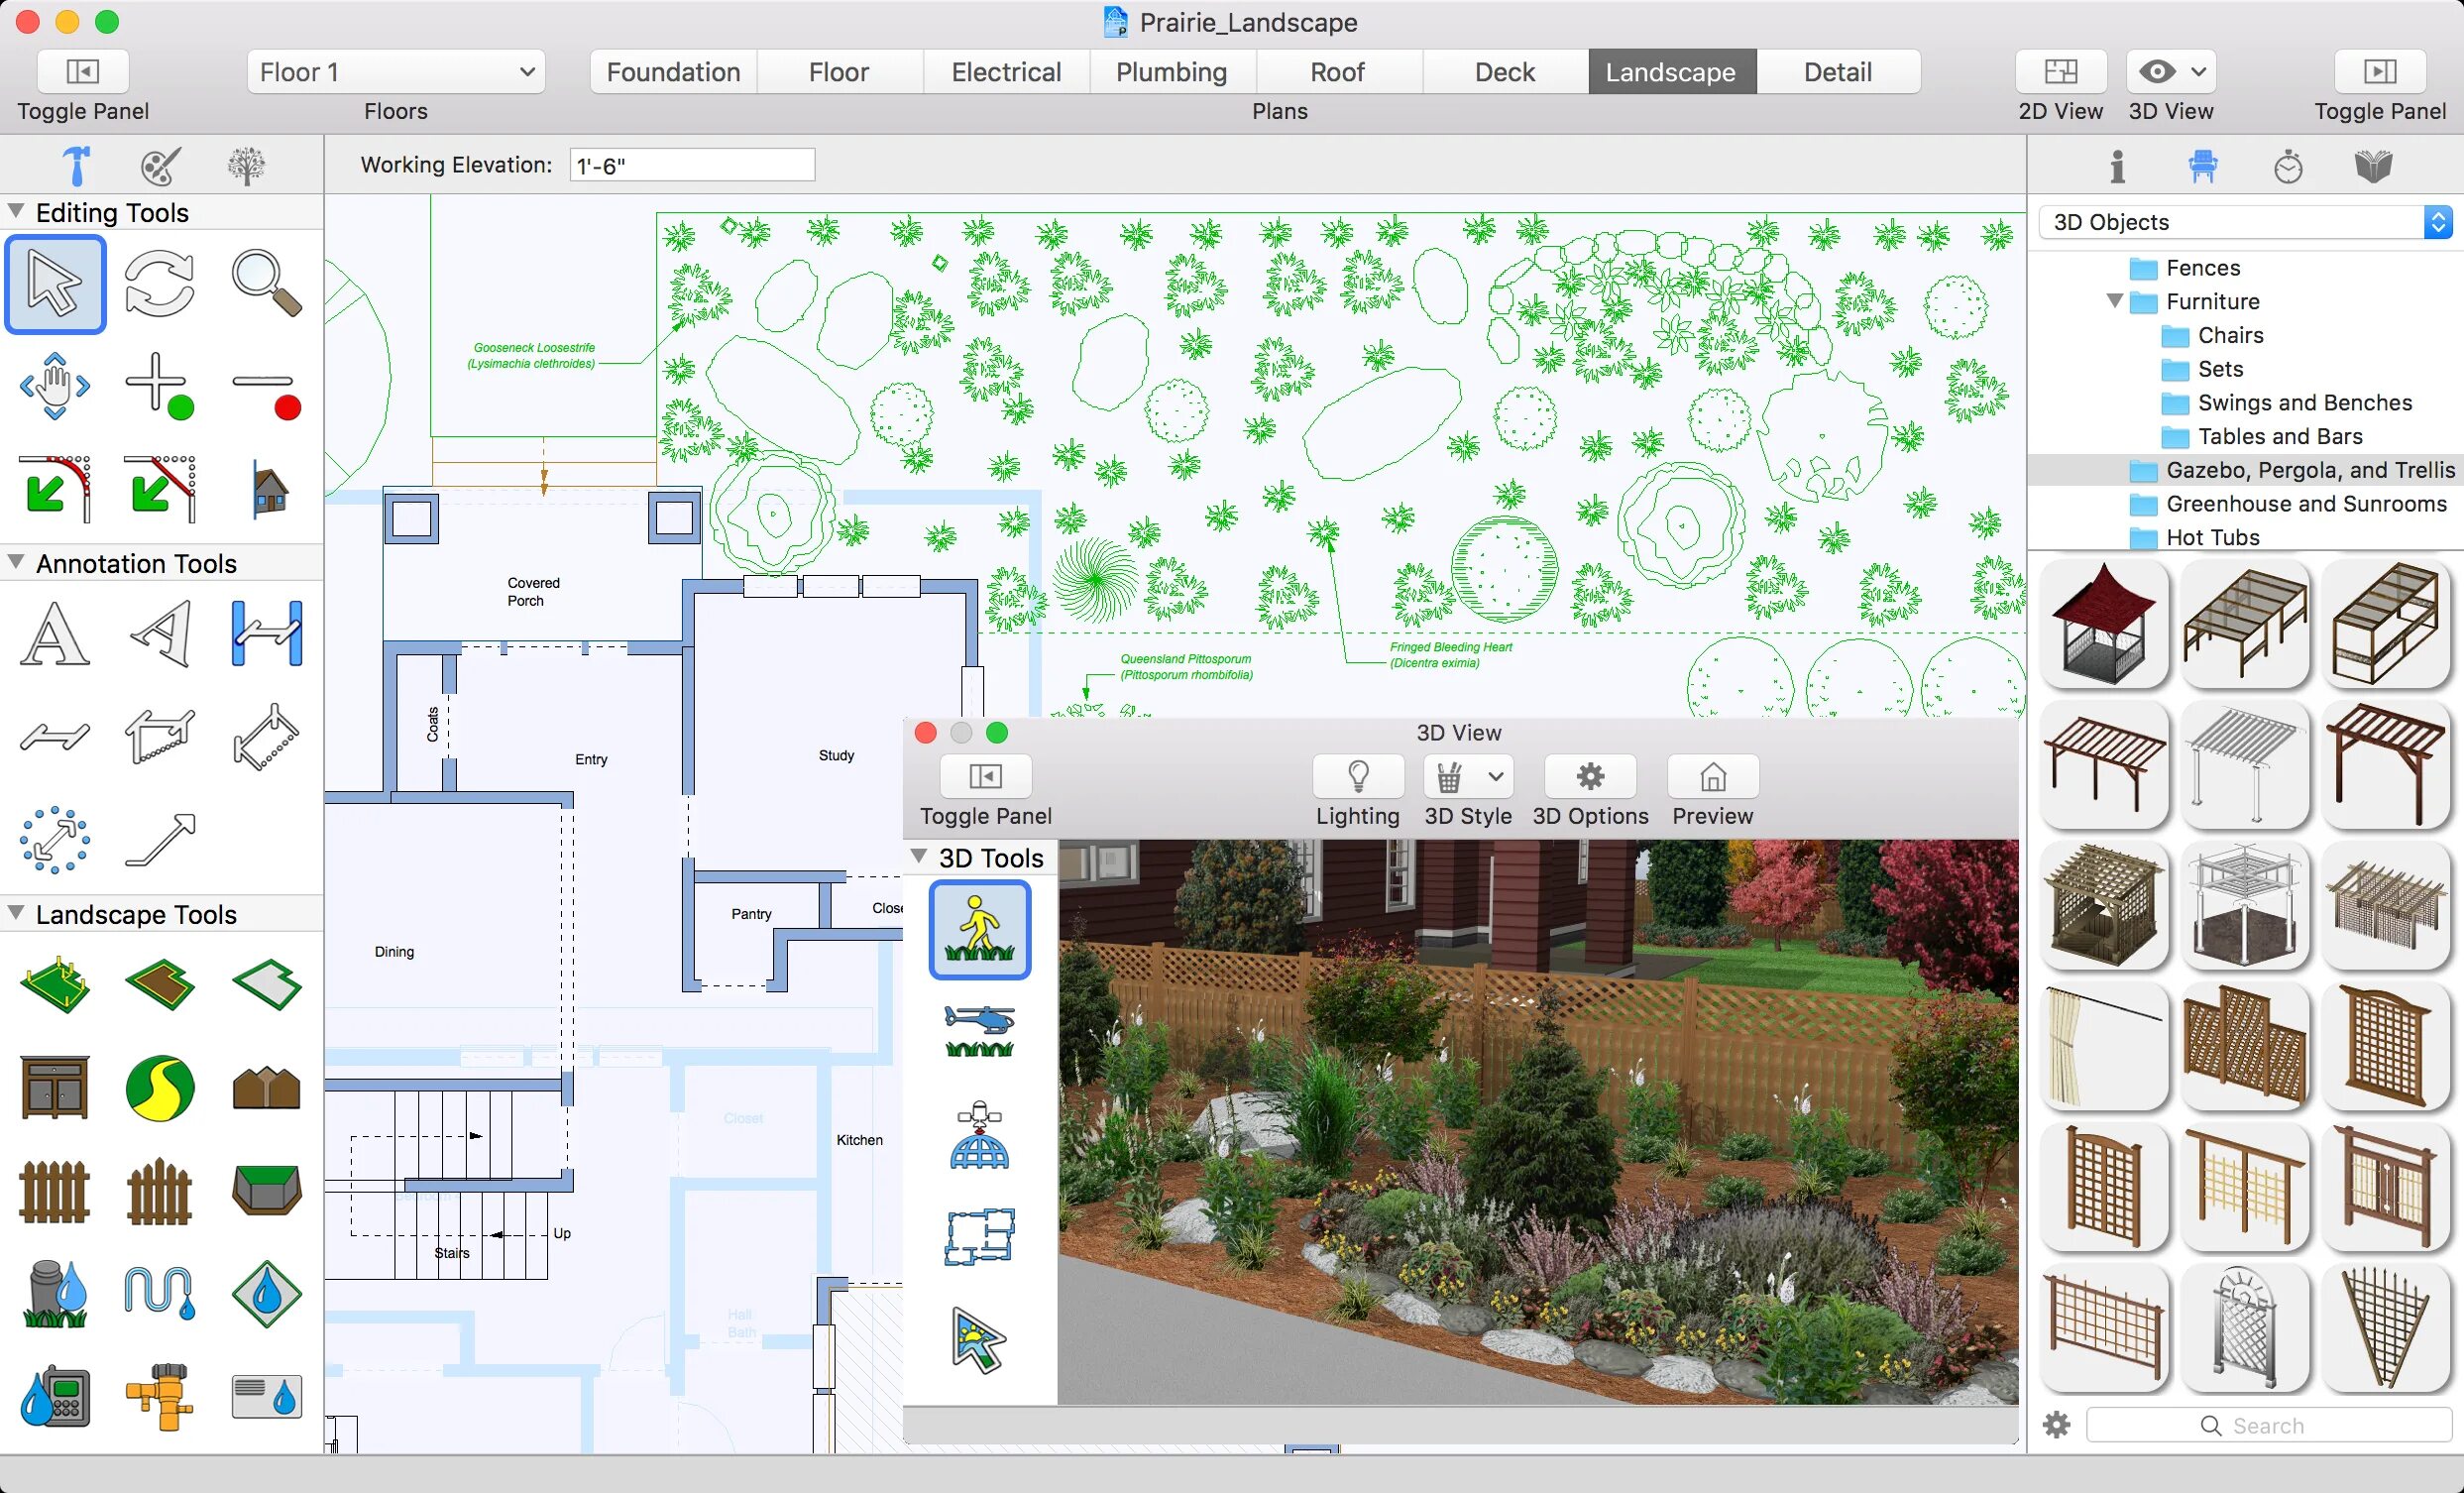Viewport: 2464px width, 1493px height.
Task: Switch to the Roof plan tab
Action: (x=1338, y=72)
